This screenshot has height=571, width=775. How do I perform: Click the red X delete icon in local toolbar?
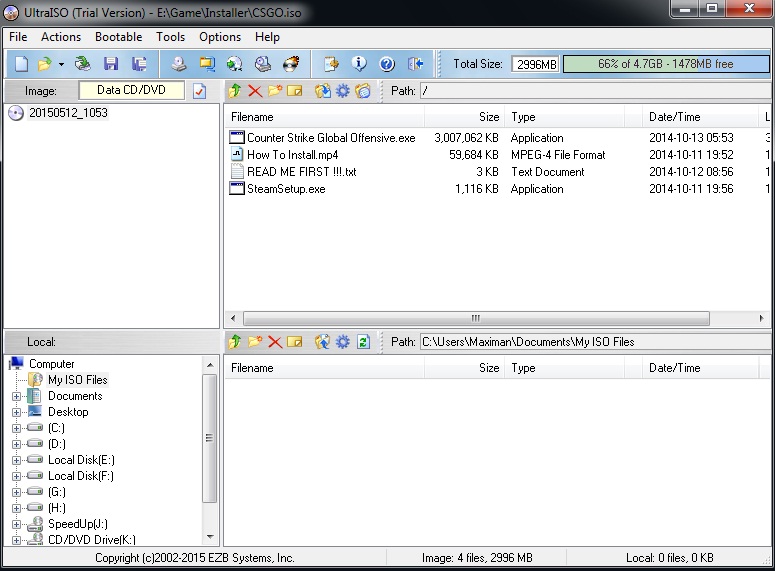pyautogui.click(x=275, y=342)
